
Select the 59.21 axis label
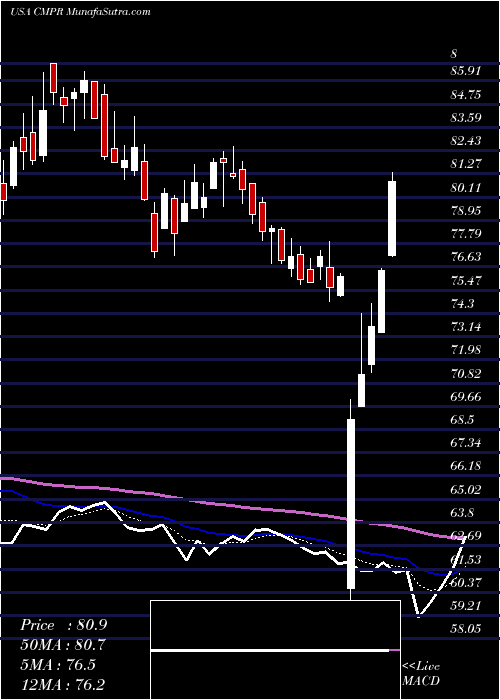click(x=466, y=606)
